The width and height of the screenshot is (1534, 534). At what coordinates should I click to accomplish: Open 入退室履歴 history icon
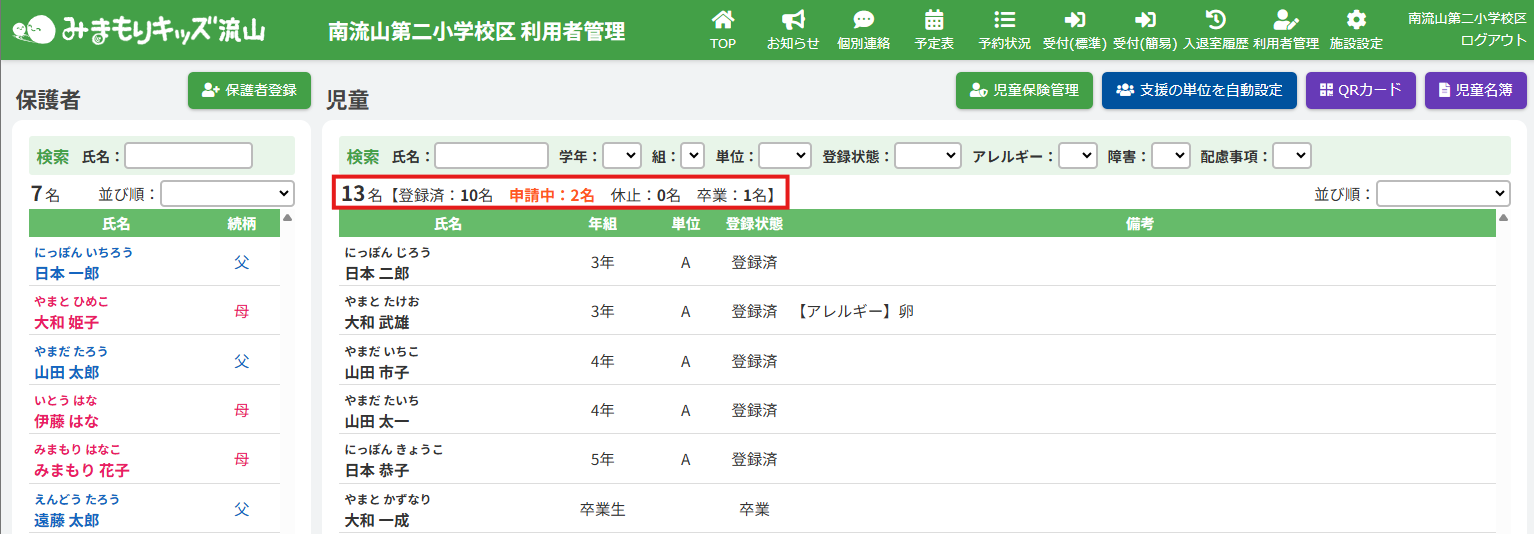[x=1216, y=20]
